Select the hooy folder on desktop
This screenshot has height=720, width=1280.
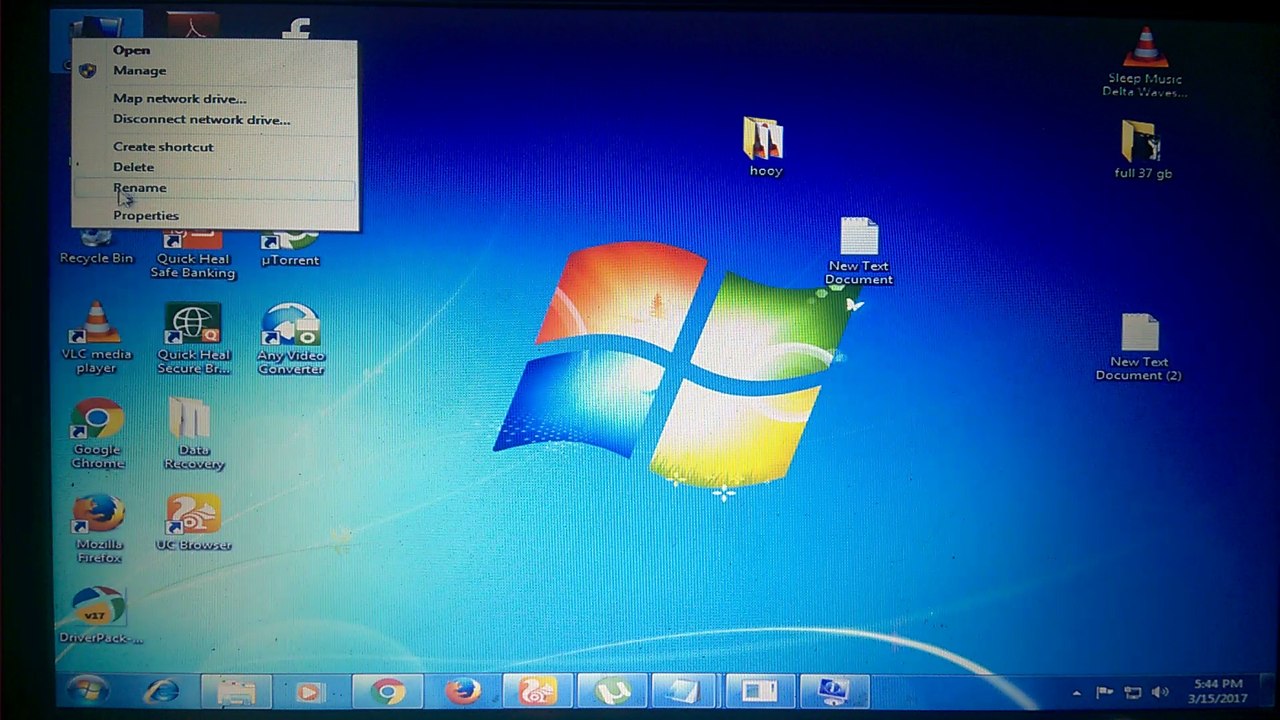click(x=765, y=147)
